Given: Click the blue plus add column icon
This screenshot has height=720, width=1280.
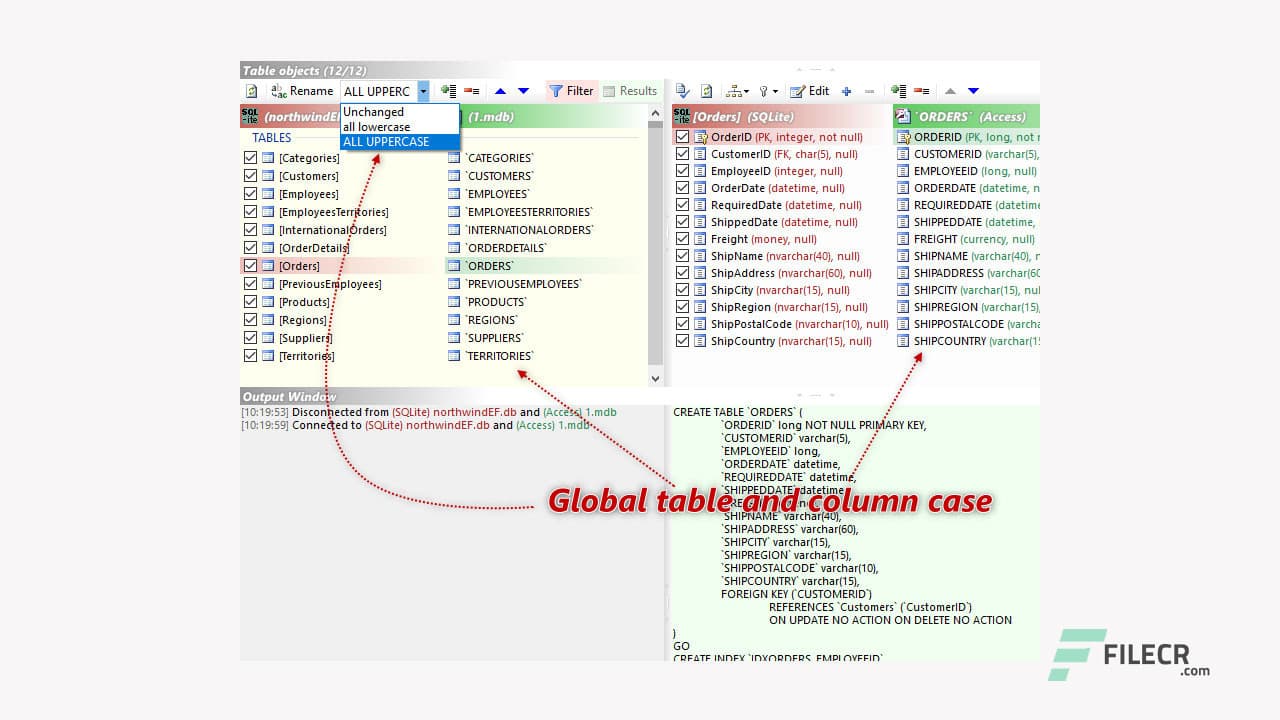Looking at the screenshot, I should (x=846, y=91).
